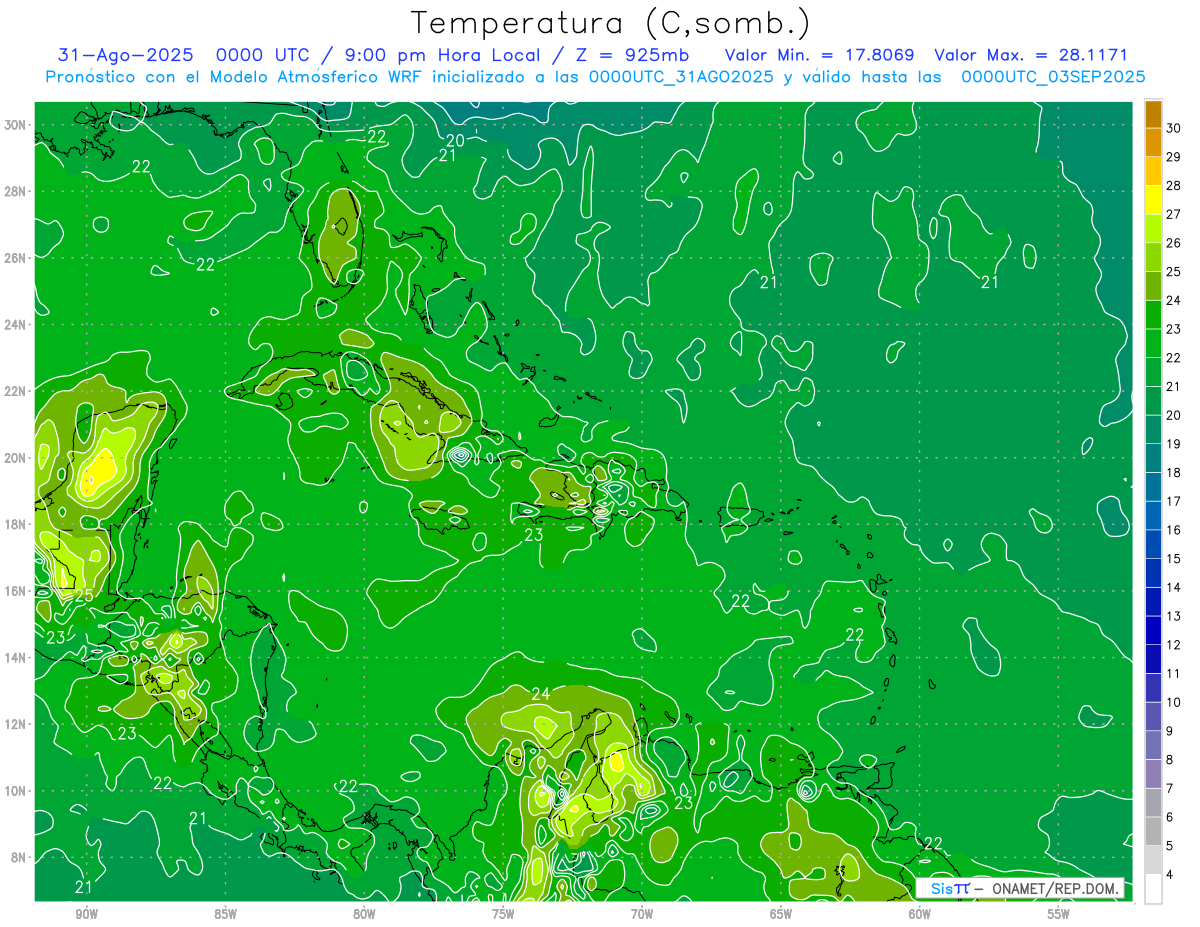This screenshot has width=1200, height=927.
Task: Click longitude axis label "75W"
Action: pyautogui.click(x=503, y=914)
